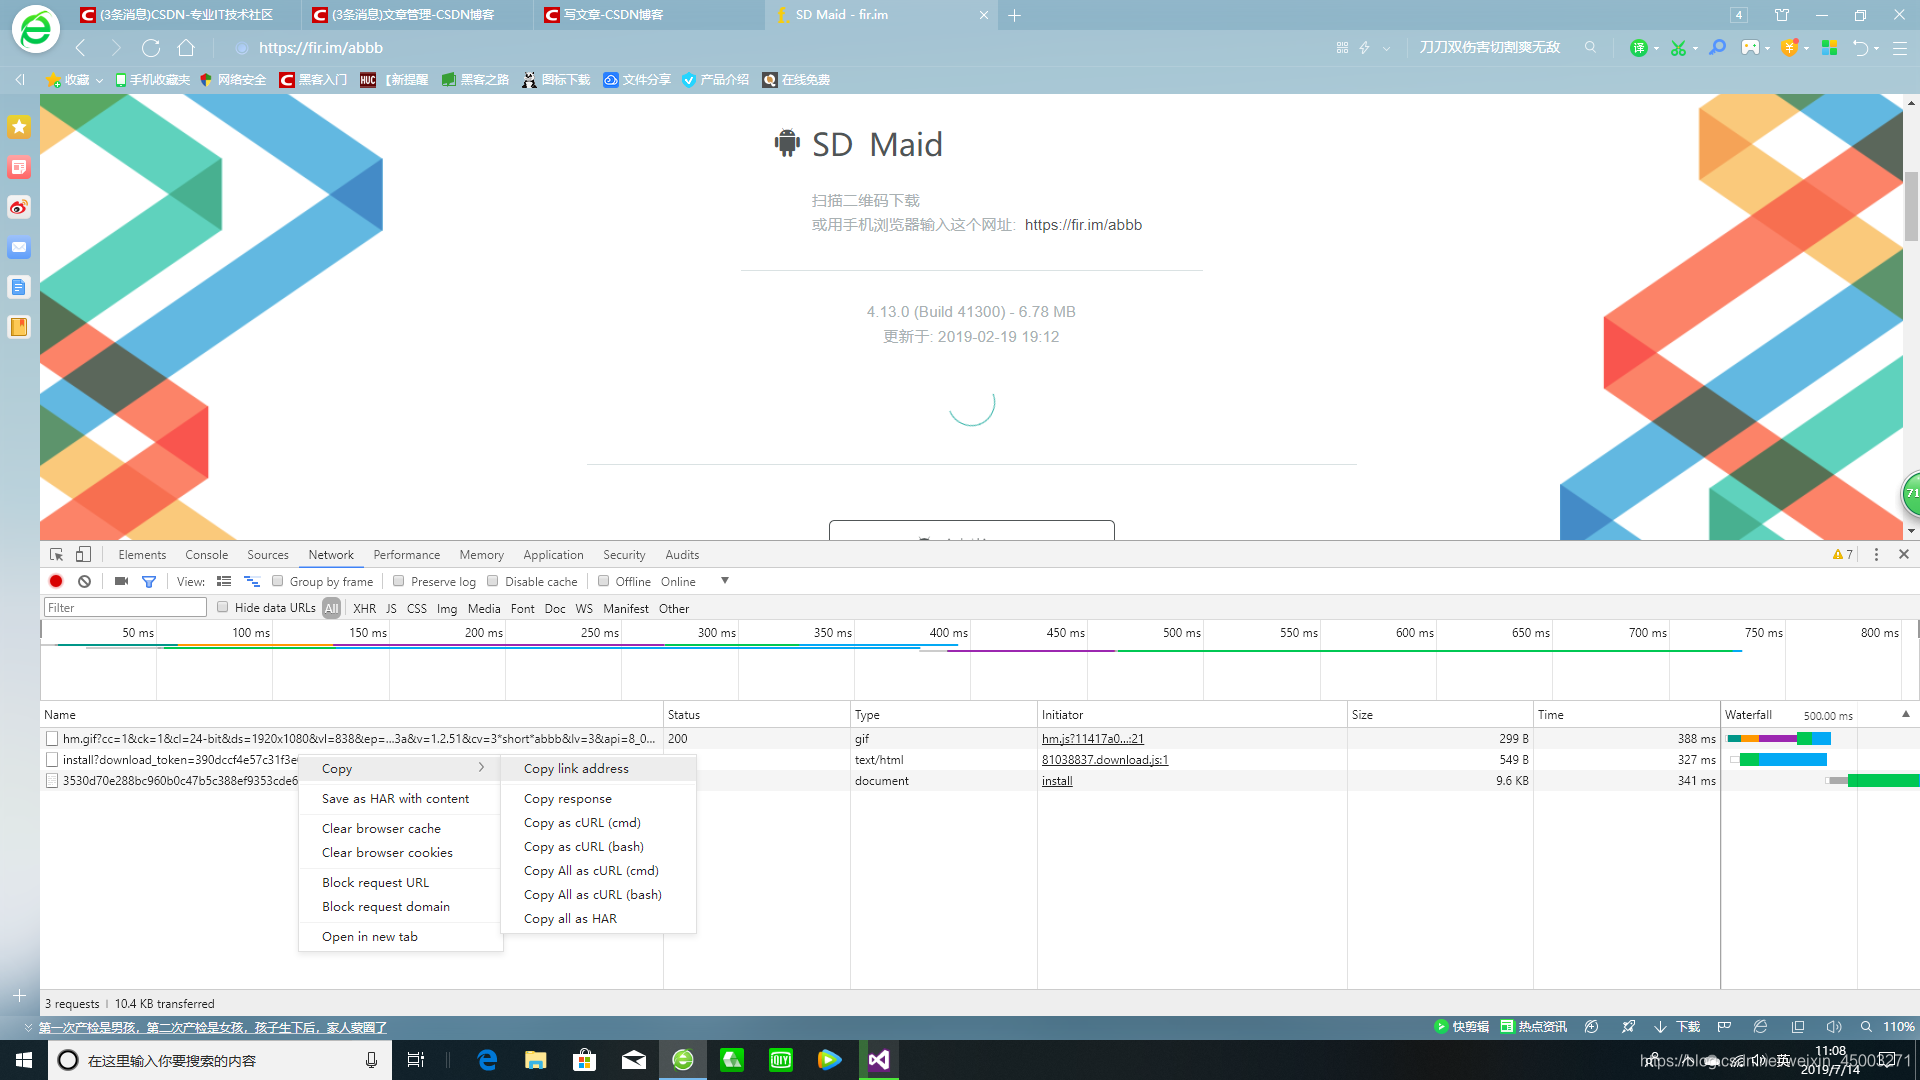Check the install?download_token row checkbox
Screen dimensions: 1920x1080
(x=52, y=760)
